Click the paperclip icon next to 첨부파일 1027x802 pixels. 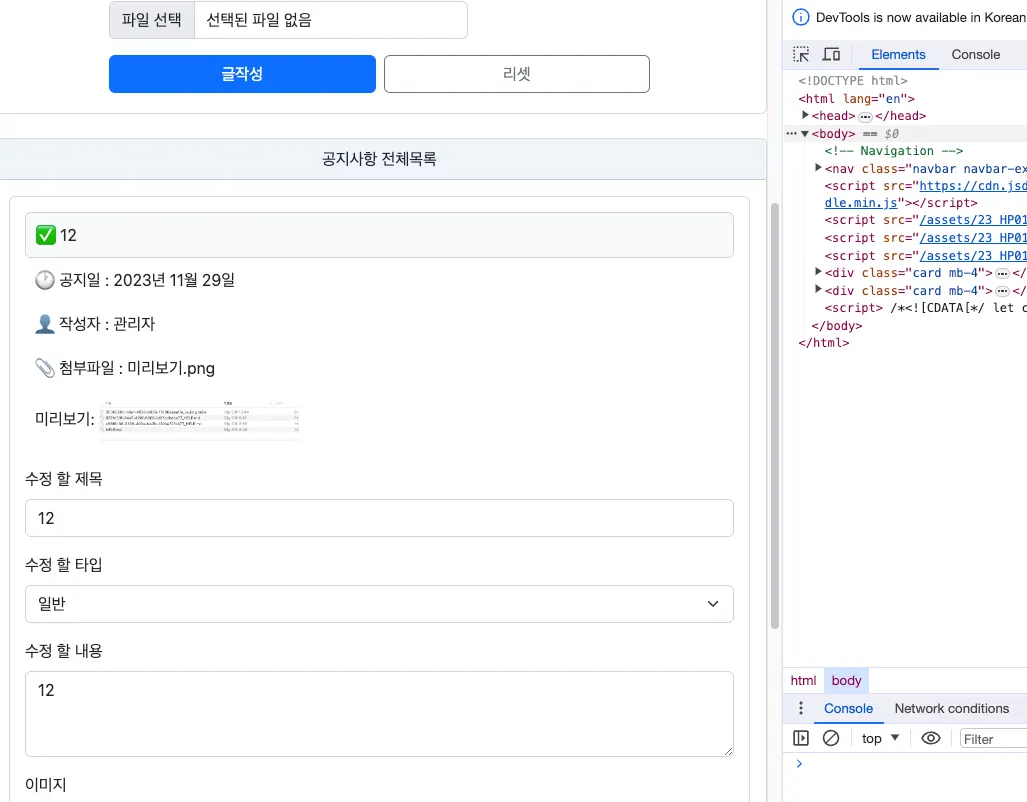(45, 368)
